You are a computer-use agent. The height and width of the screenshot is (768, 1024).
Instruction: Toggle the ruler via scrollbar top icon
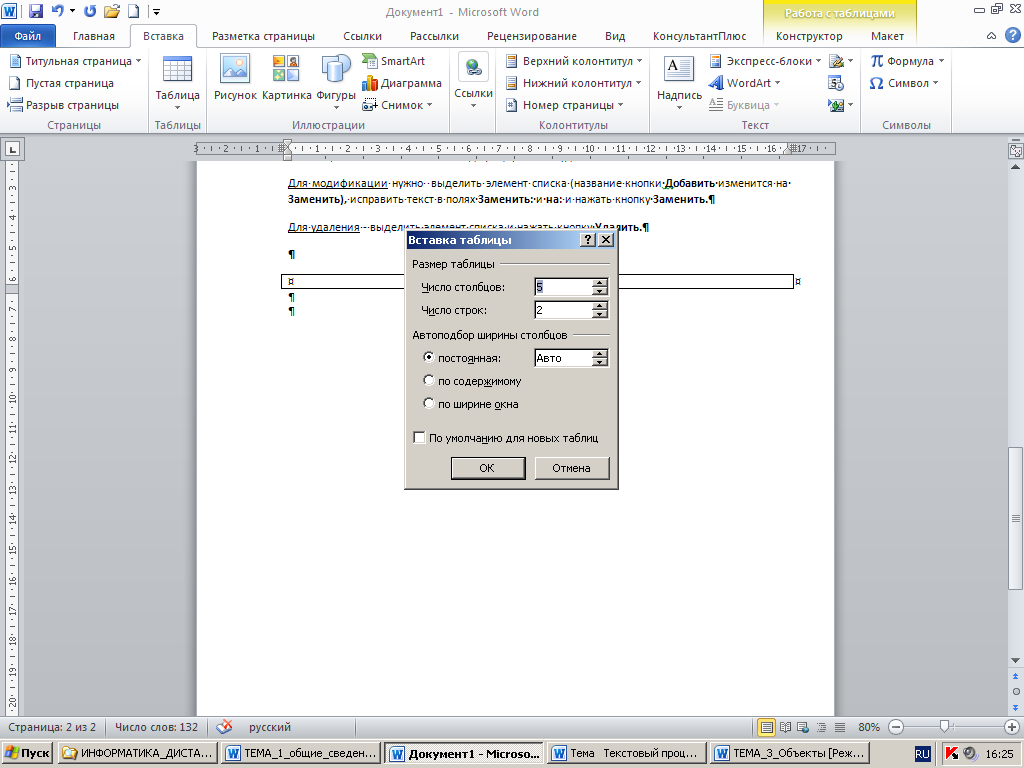[1015, 151]
